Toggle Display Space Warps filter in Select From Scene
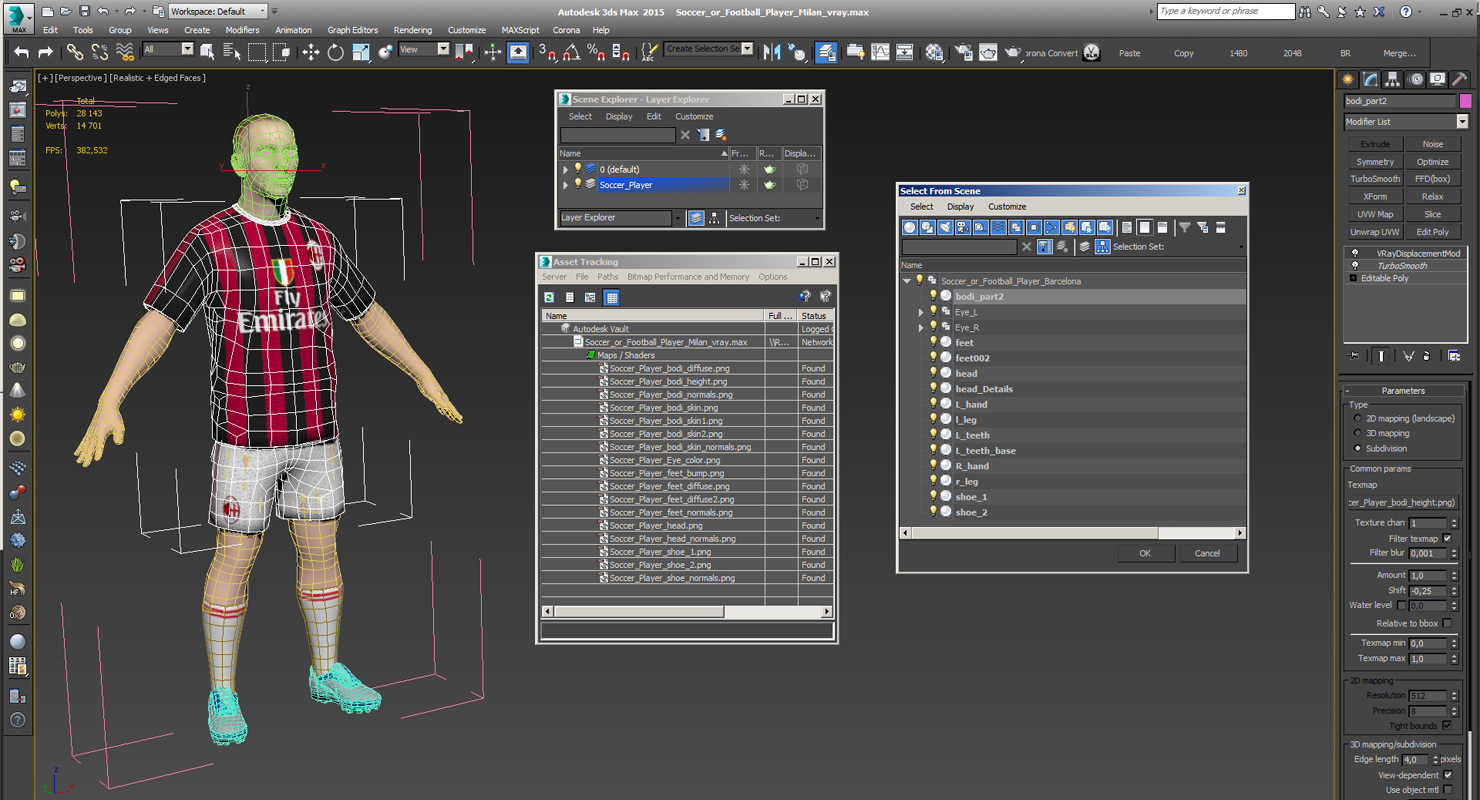 click(x=998, y=227)
